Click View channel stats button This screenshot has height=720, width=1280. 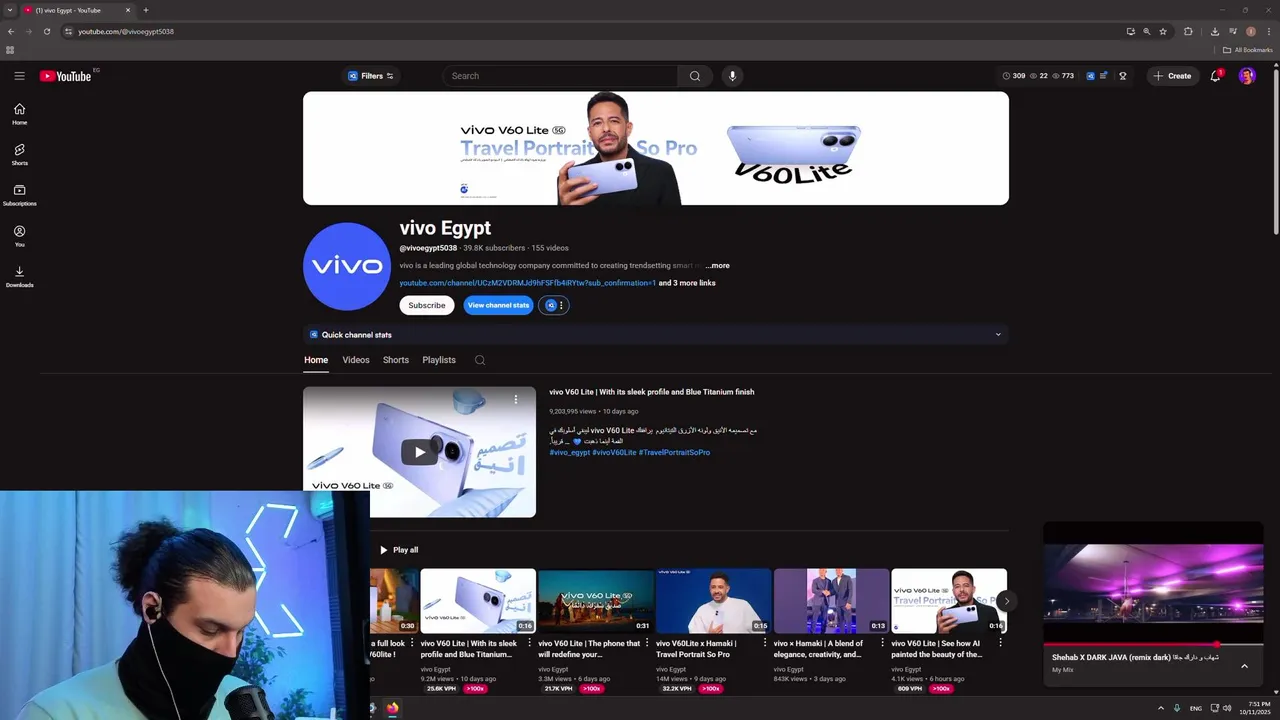[x=498, y=305]
